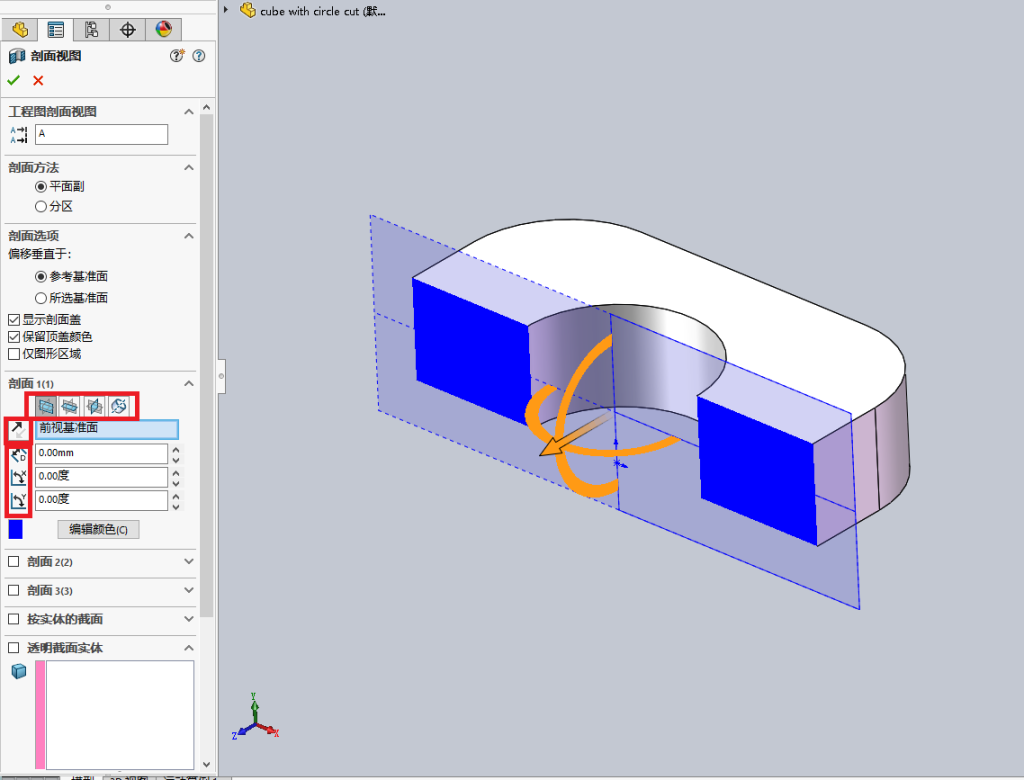1024x780 pixels.
Task: Cancel the section view with red X
Action: point(38,80)
